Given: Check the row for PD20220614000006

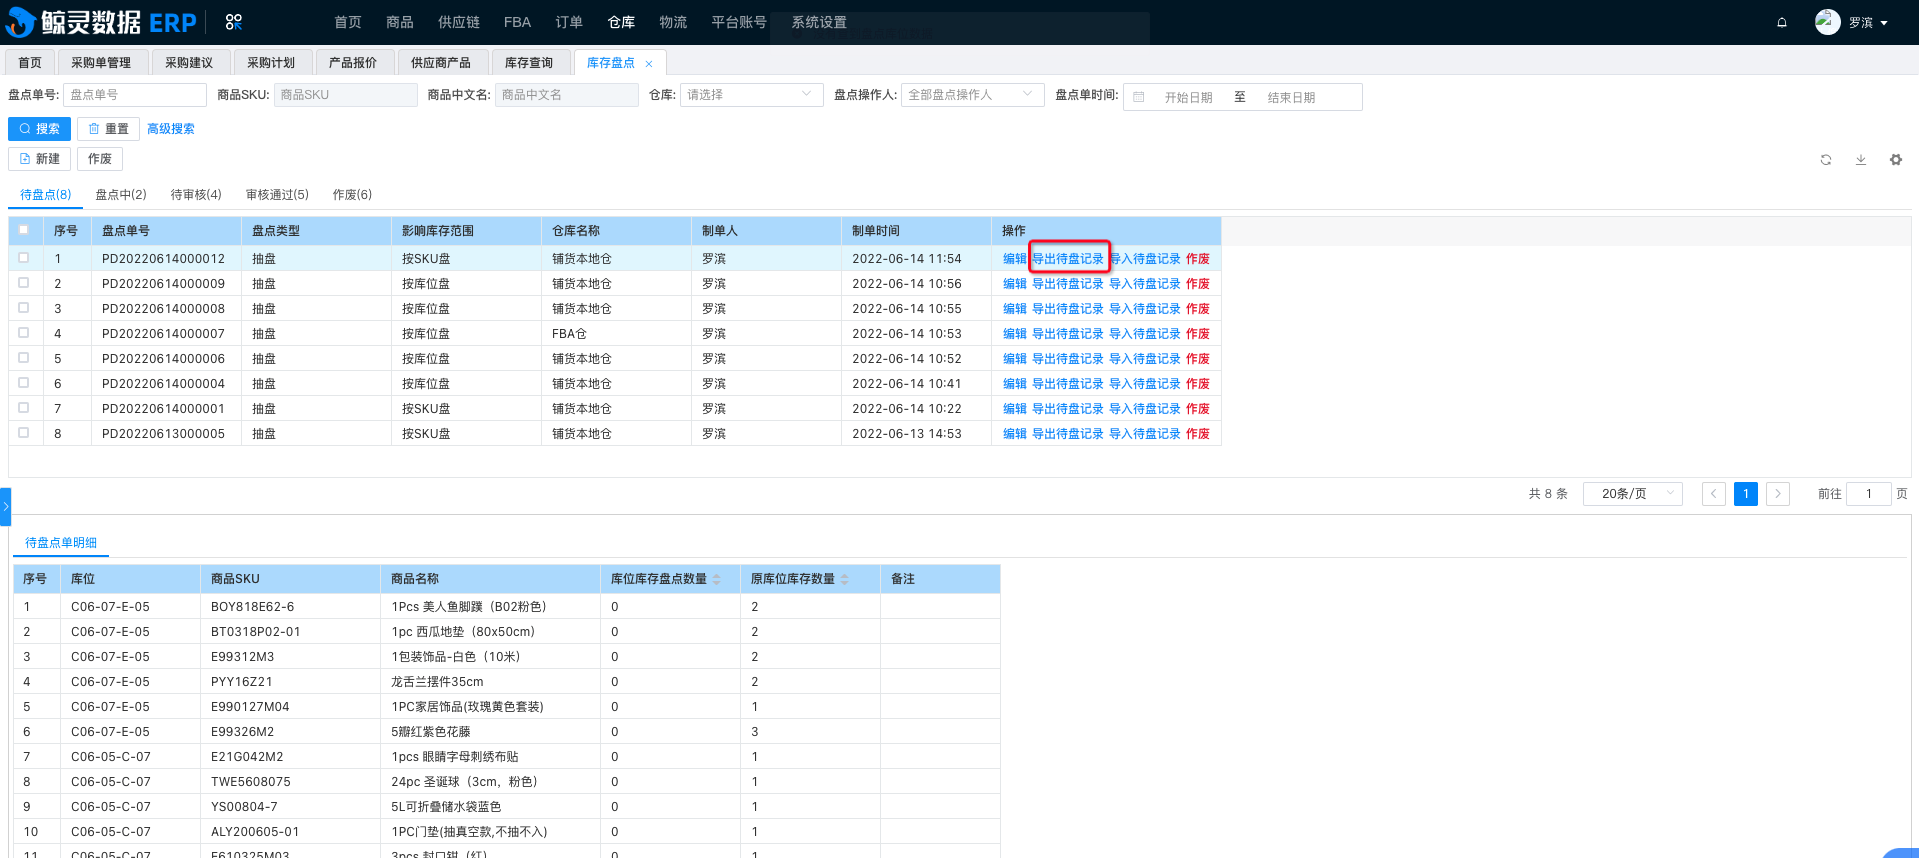Looking at the screenshot, I should coord(24,358).
